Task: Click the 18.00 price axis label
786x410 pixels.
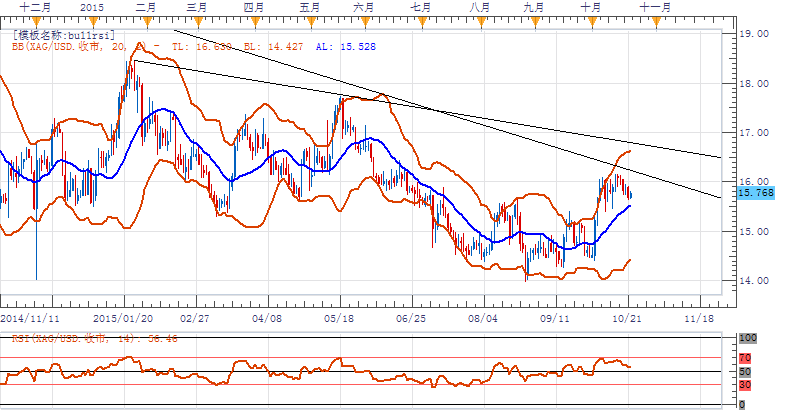Action: 754,83
